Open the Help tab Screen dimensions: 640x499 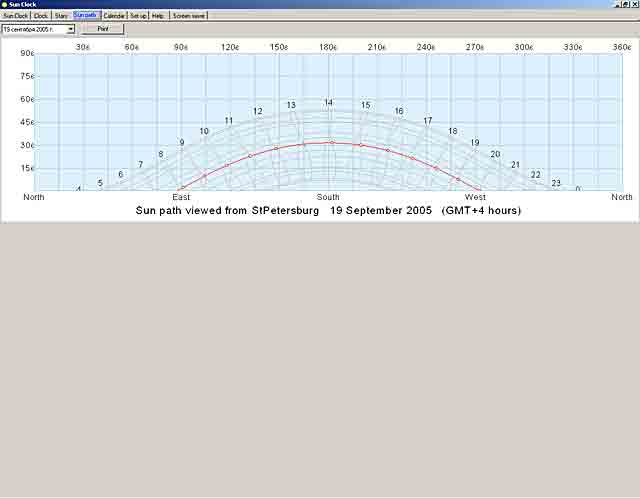point(158,16)
